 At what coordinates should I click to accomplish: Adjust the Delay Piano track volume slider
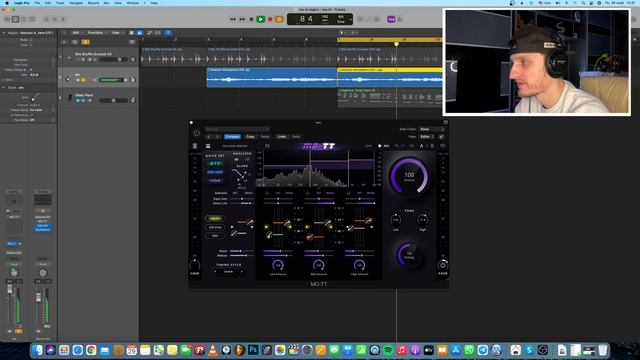113,100
